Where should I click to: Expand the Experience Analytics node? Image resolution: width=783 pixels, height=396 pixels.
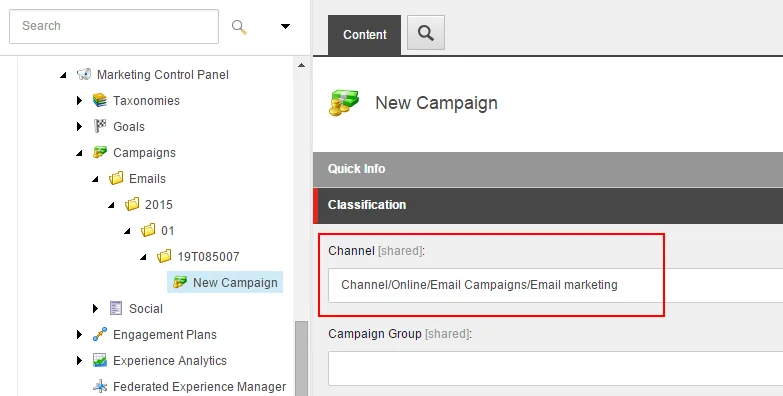tap(79, 361)
